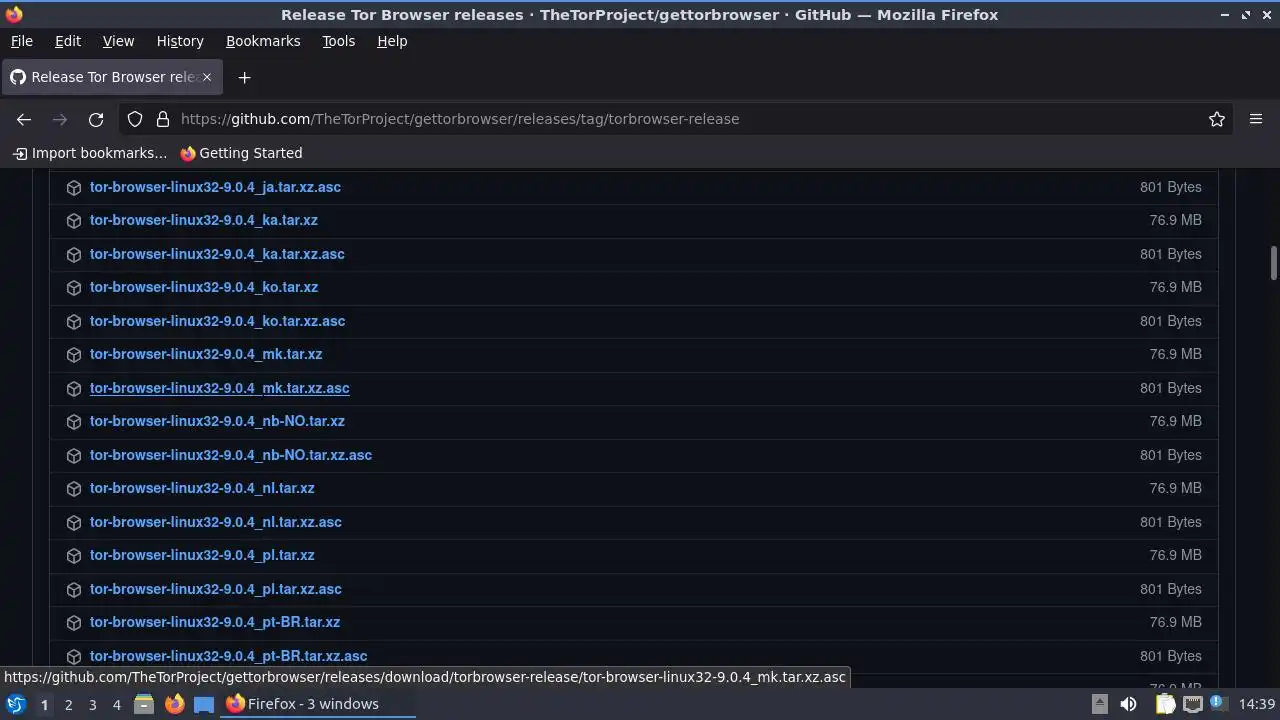The width and height of the screenshot is (1280, 720).
Task: Open the History menu
Action: (x=180, y=41)
